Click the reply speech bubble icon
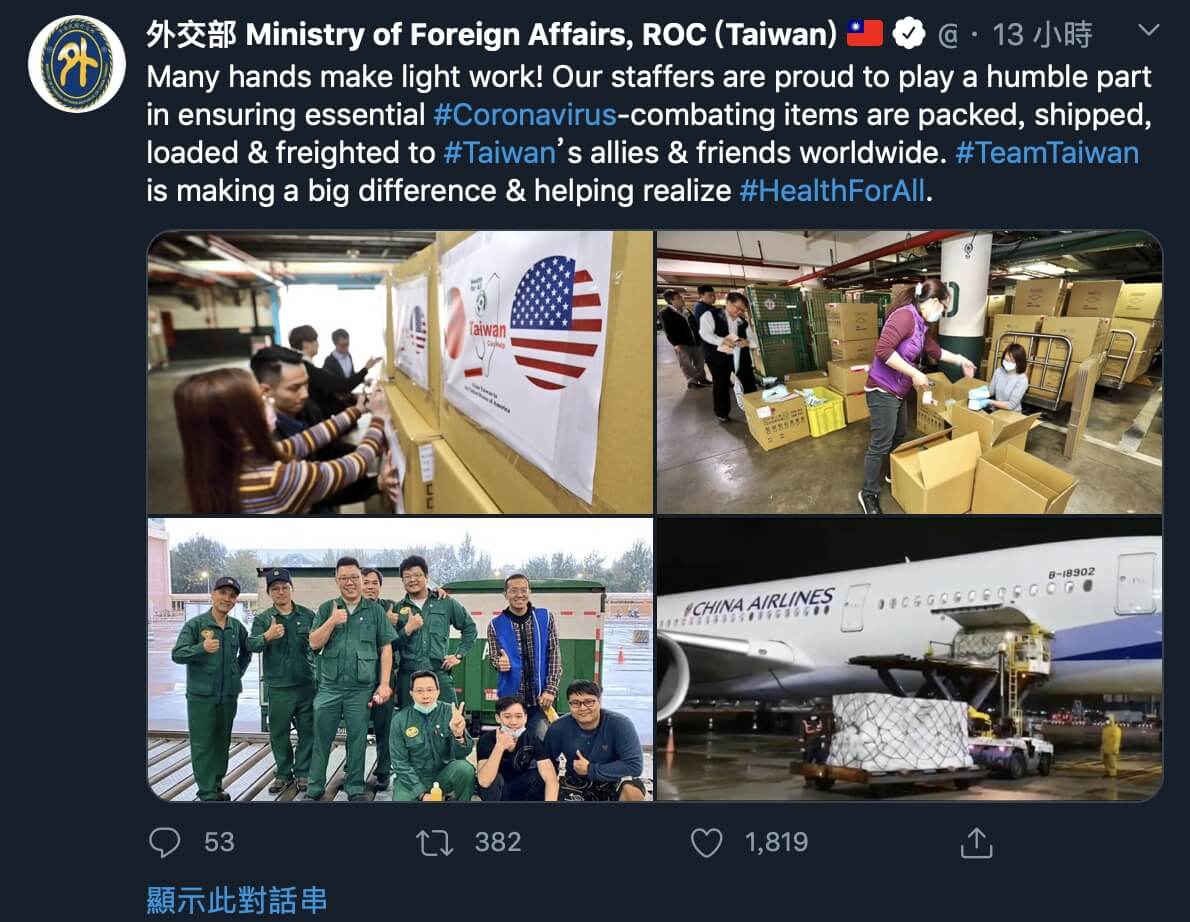The width and height of the screenshot is (1190, 922). [164, 842]
